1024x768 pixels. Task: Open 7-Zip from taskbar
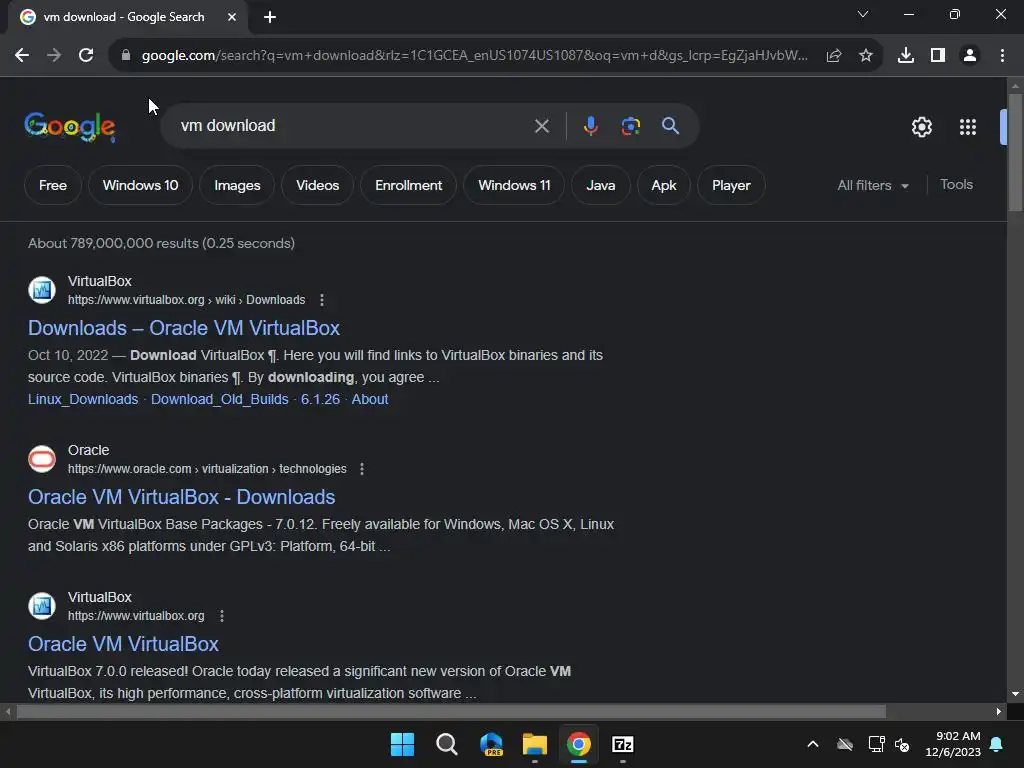point(623,744)
